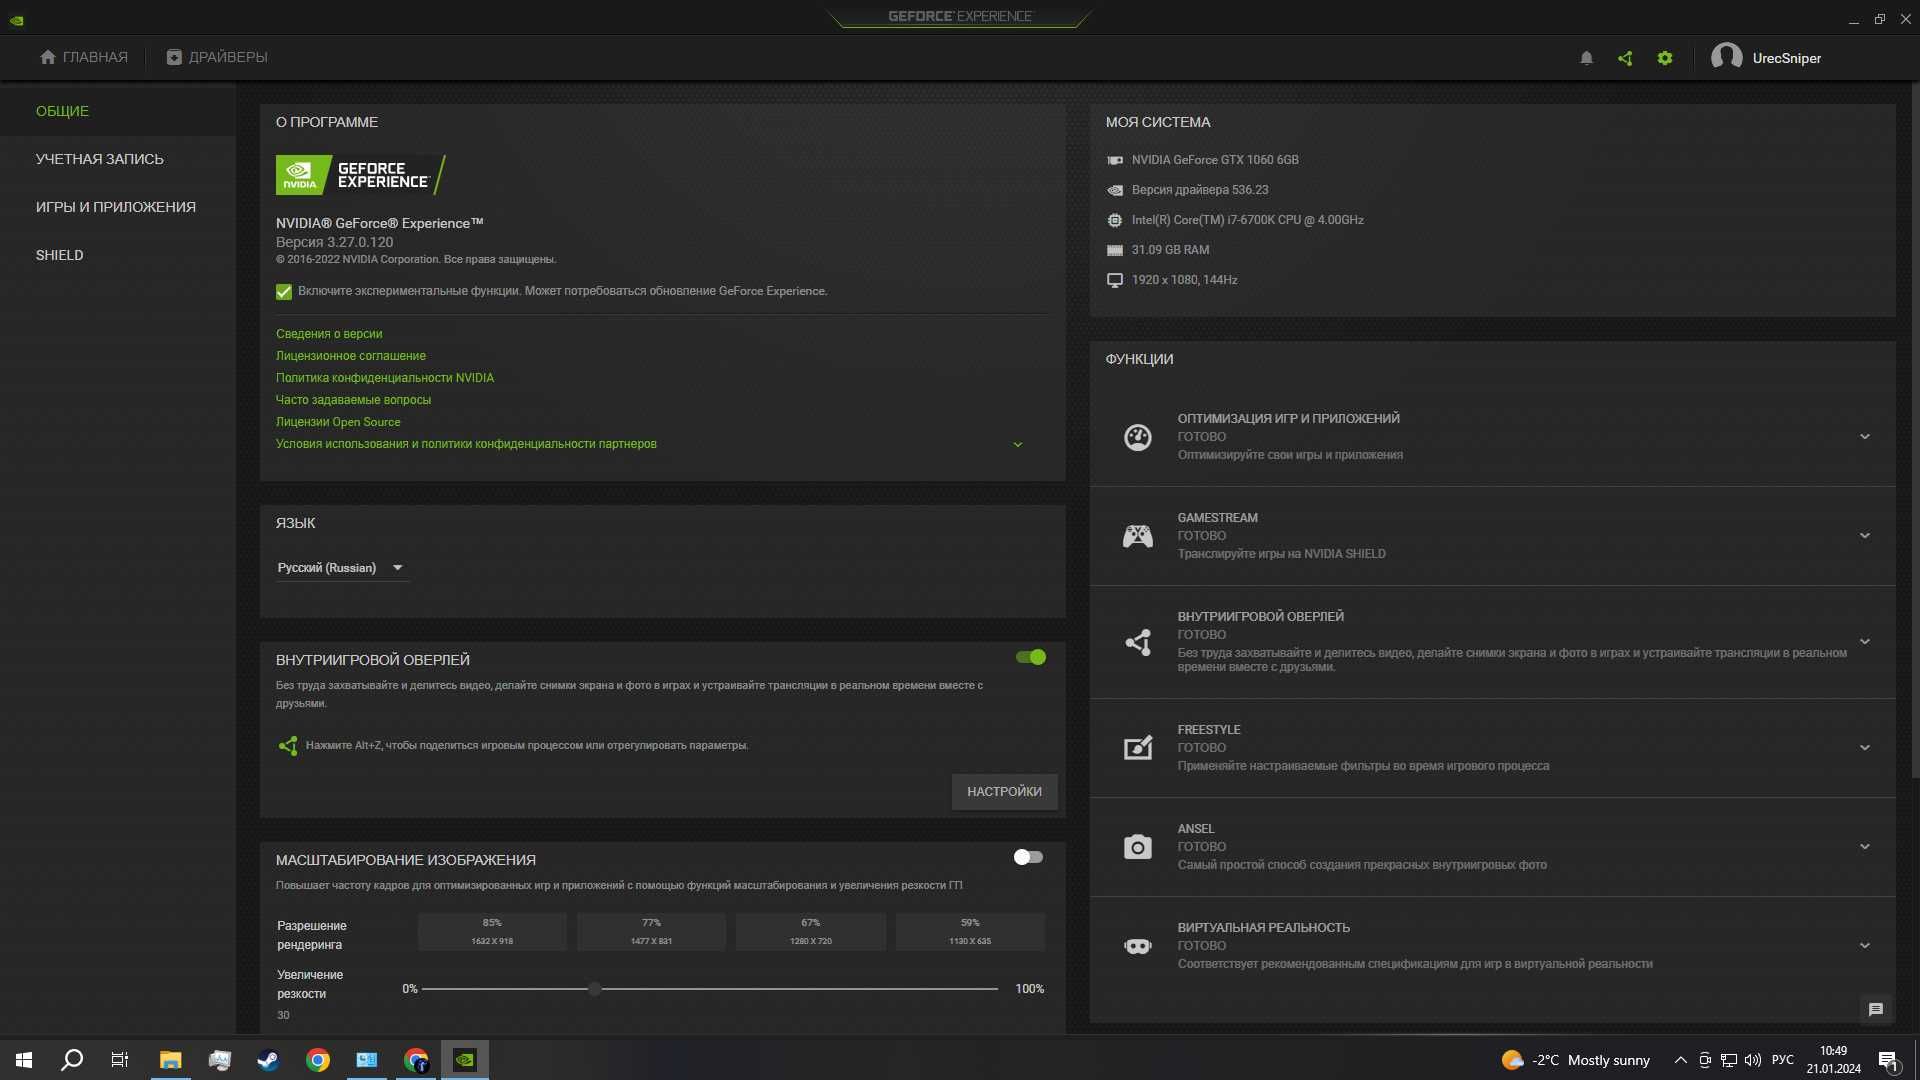Open Windows Start menu

[24, 1060]
